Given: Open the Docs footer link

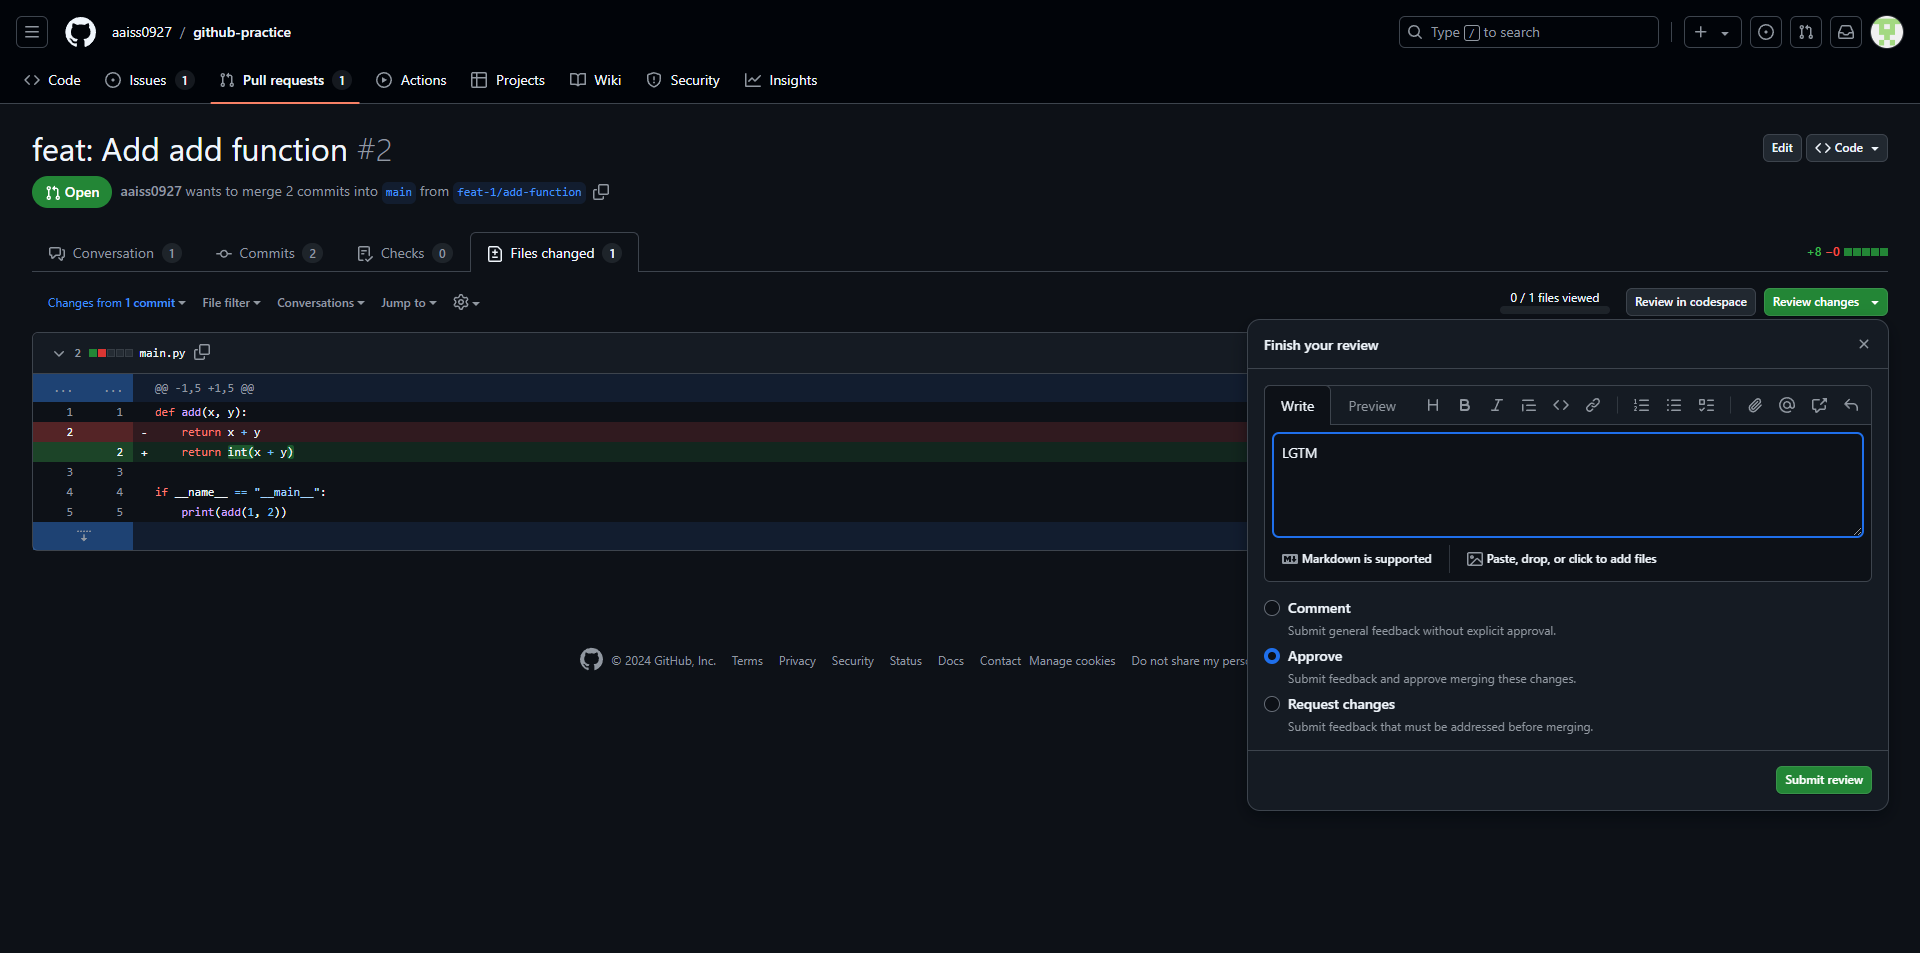Looking at the screenshot, I should tap(951, 661).
